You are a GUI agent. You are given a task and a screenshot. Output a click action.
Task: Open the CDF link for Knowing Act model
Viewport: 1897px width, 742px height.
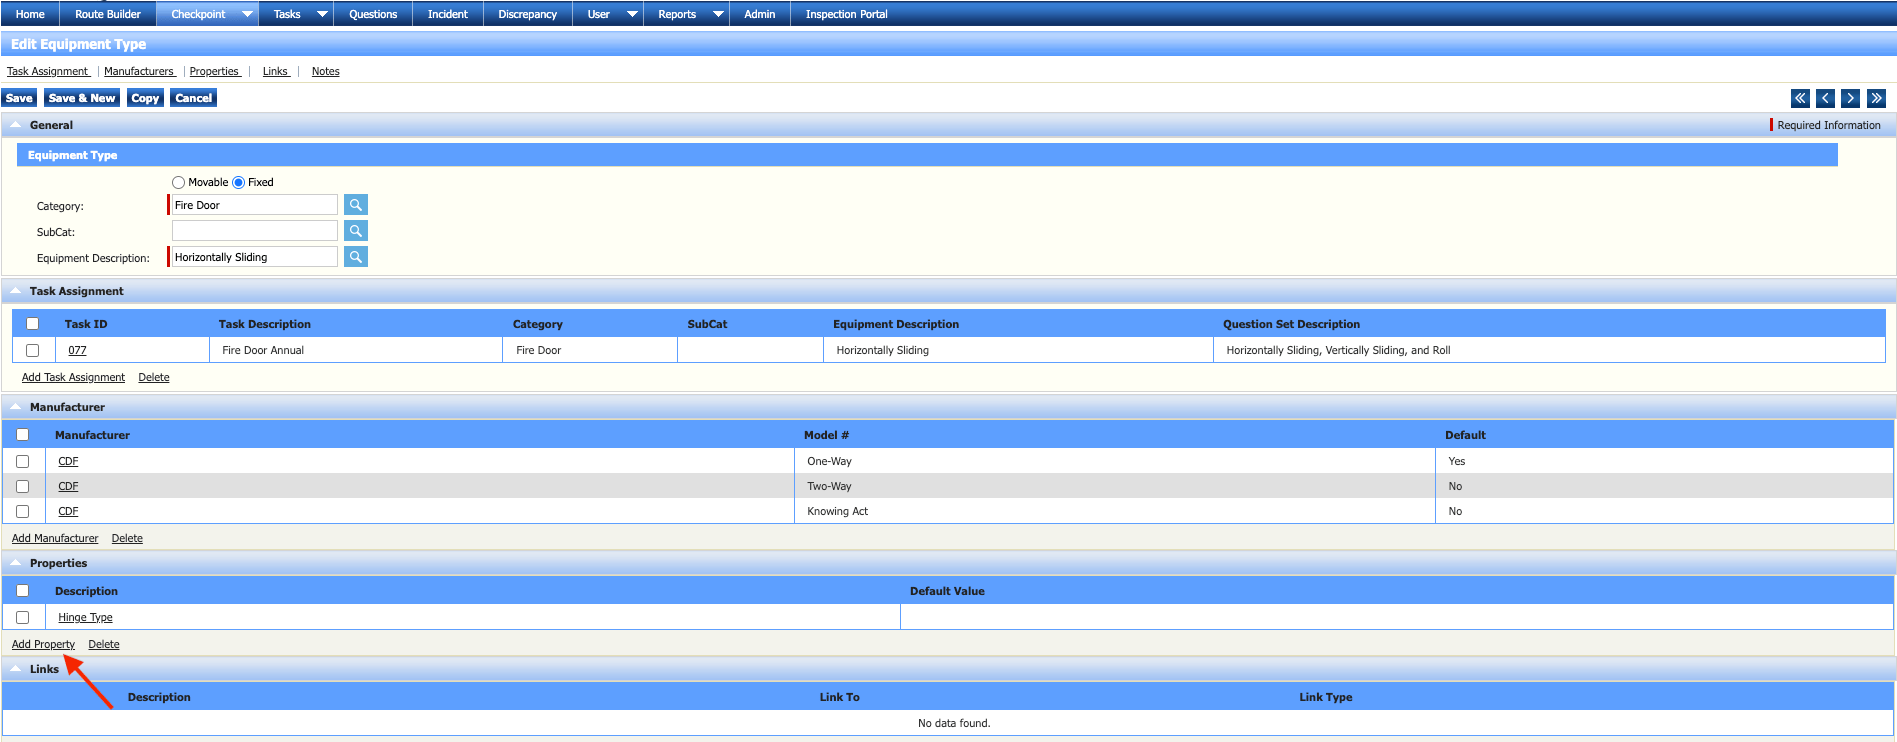pos(68,511)
